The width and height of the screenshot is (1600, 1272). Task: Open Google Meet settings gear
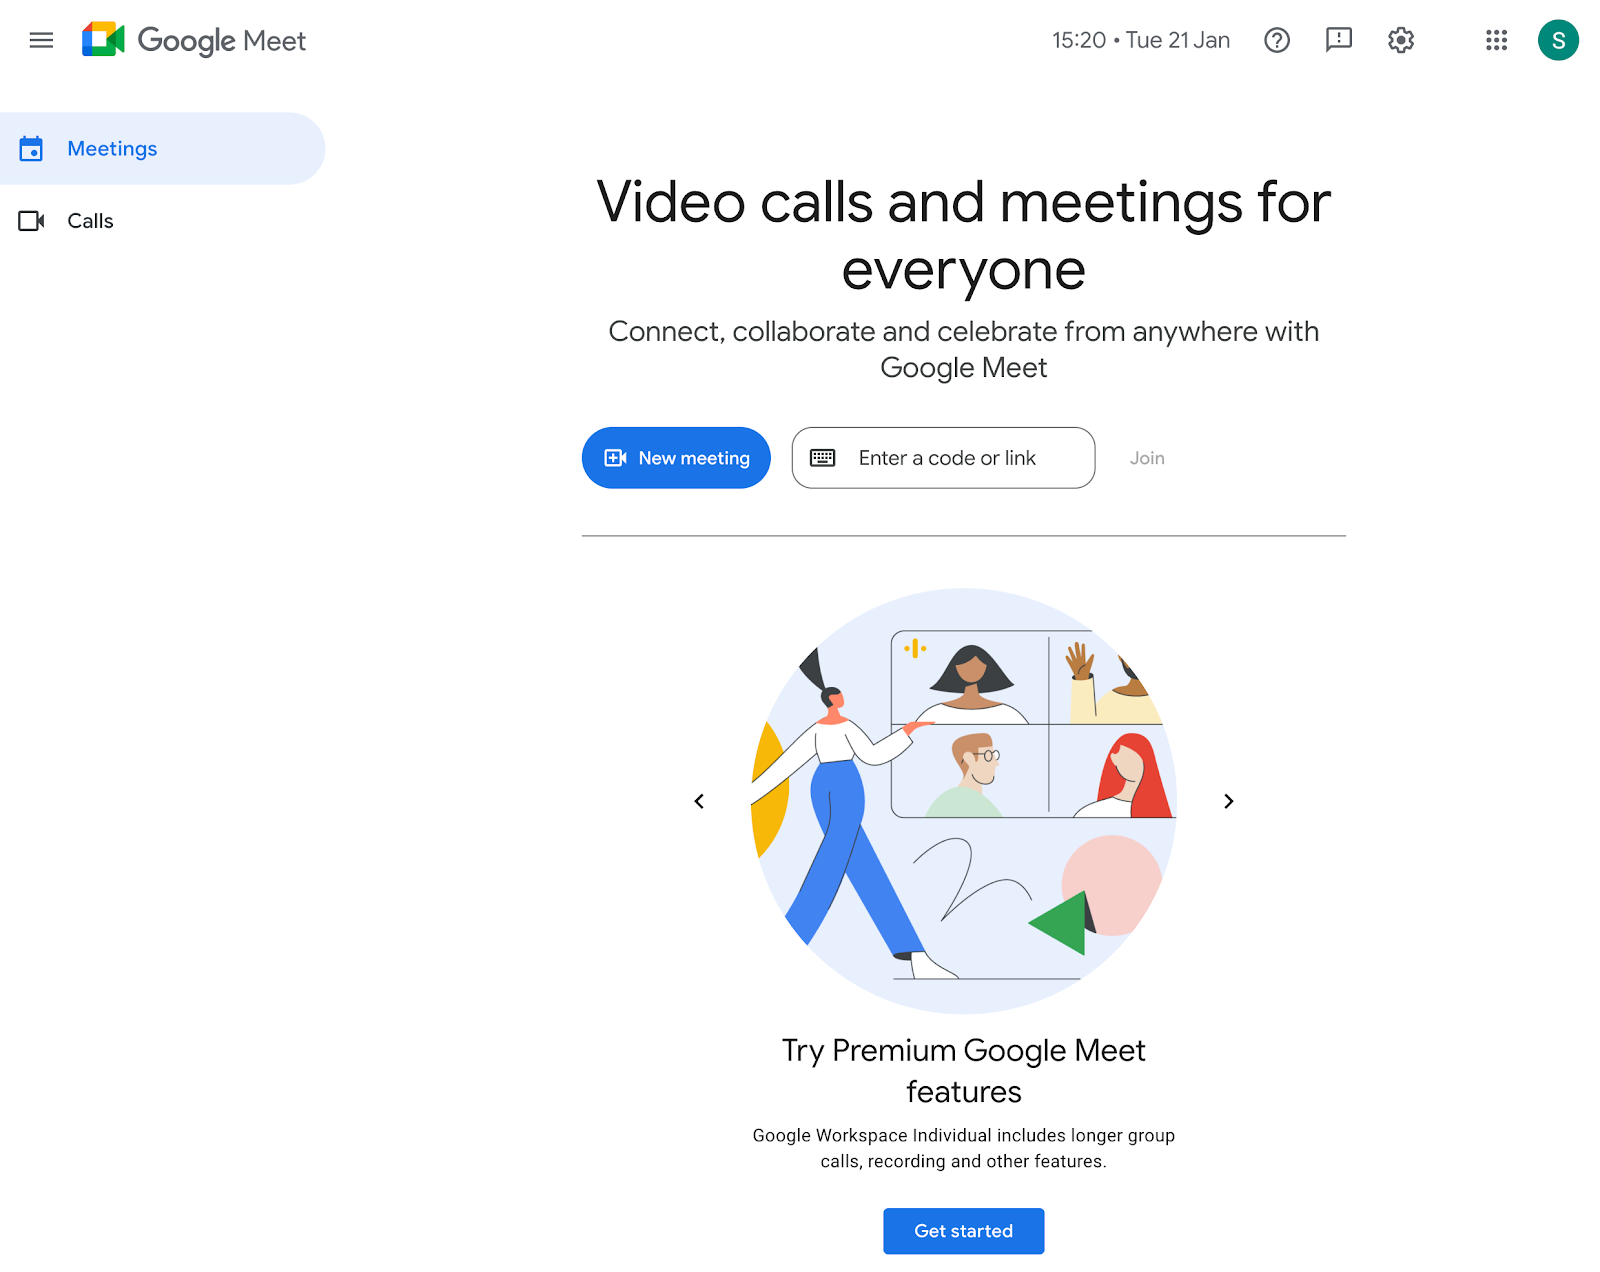click(x=1400, y=40)
